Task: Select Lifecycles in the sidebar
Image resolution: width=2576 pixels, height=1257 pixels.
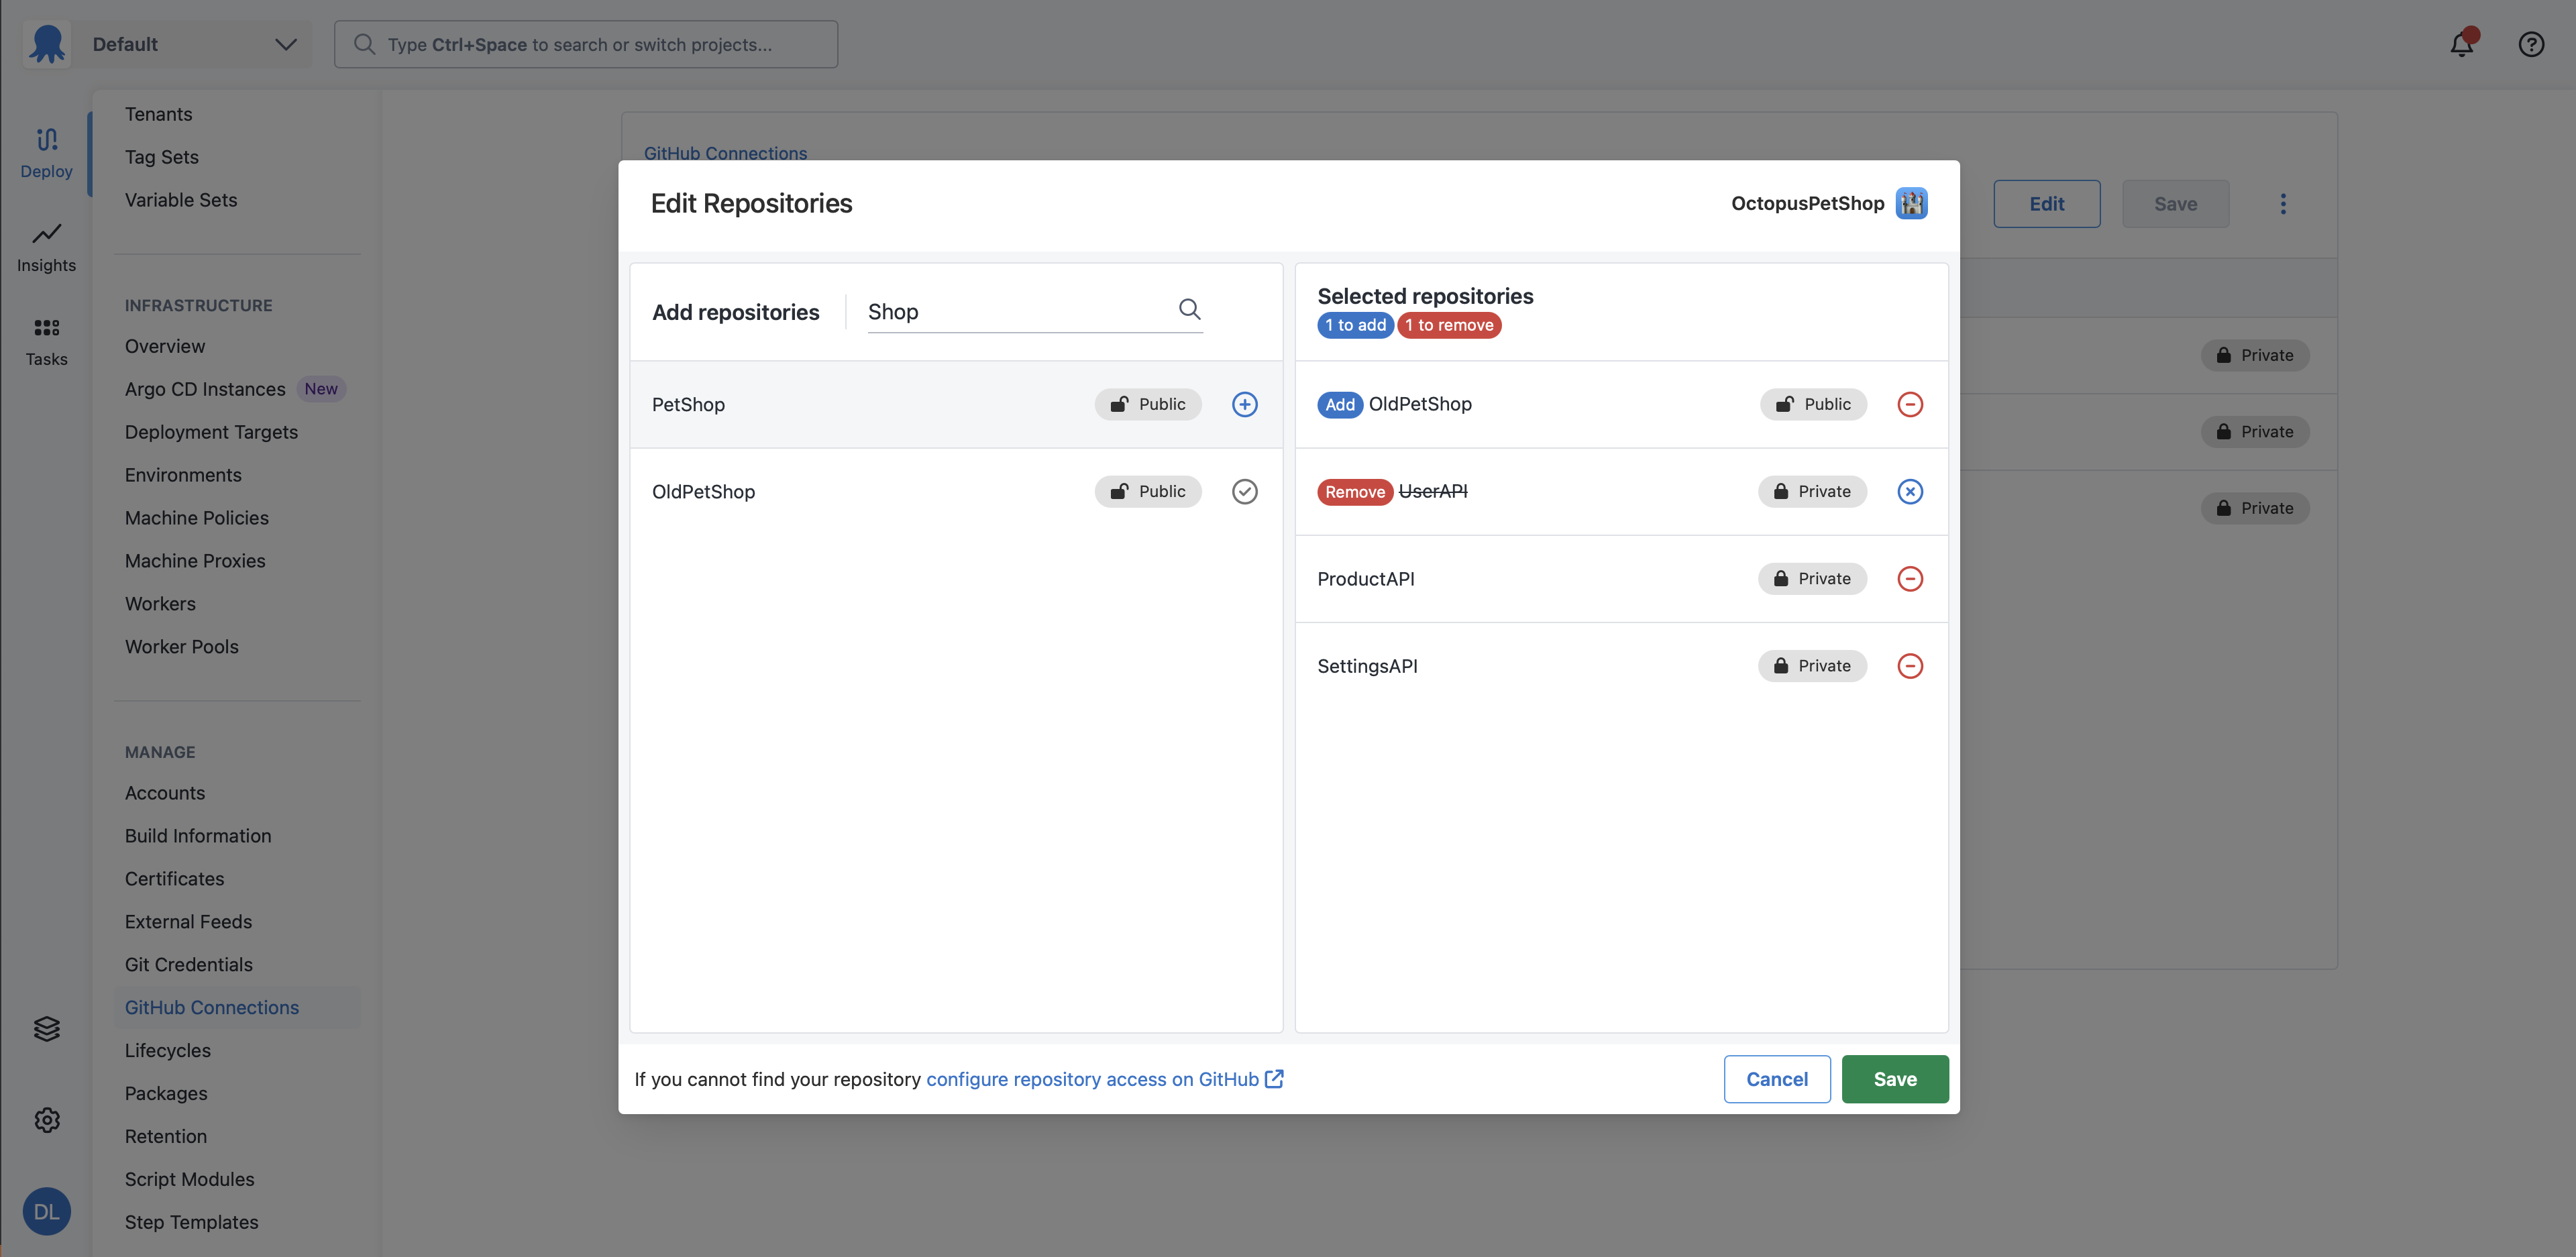Action: [x=167, y=1050]
